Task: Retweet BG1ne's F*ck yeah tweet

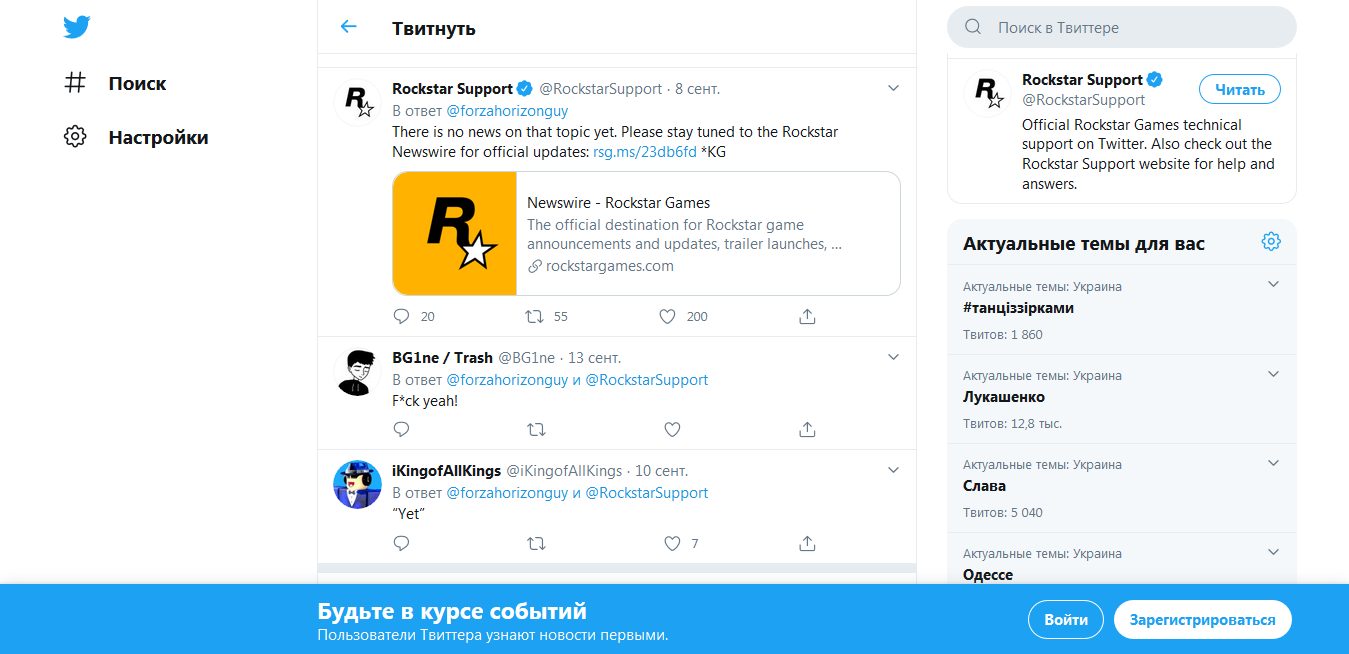Action: [536, 429]
